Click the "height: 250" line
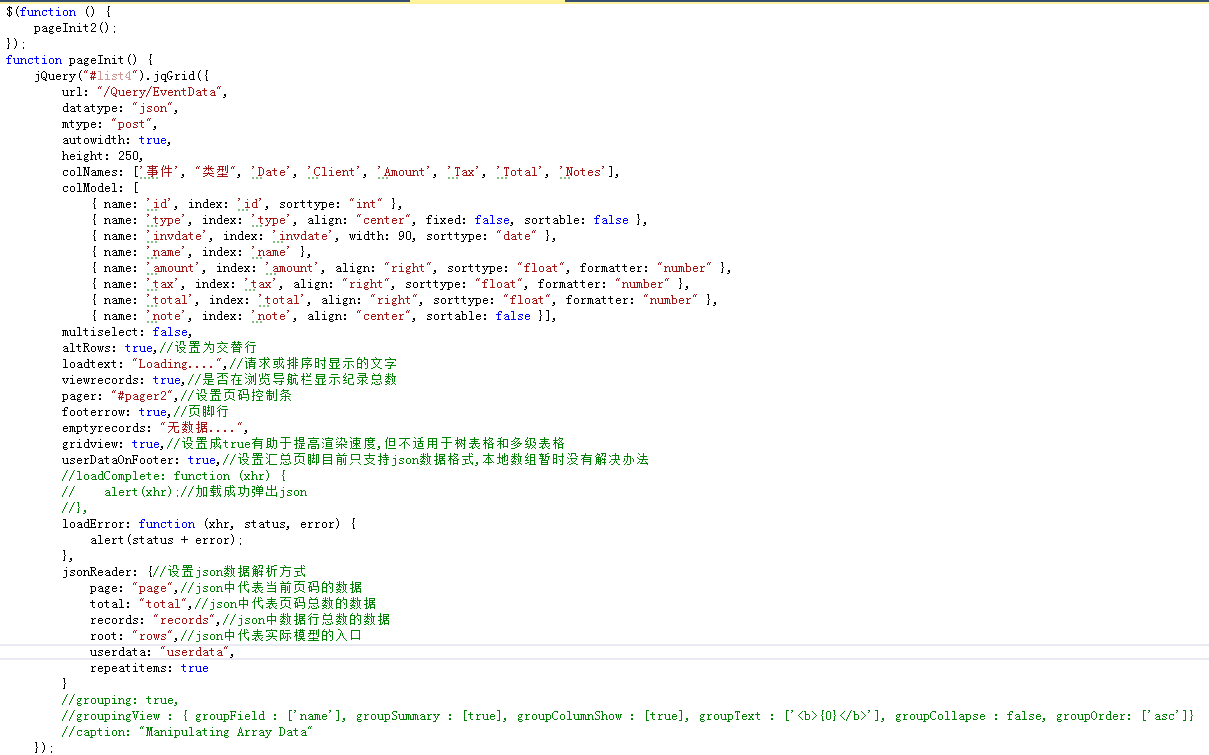This screenshot has height=755, width=1209. click(103, 156)
